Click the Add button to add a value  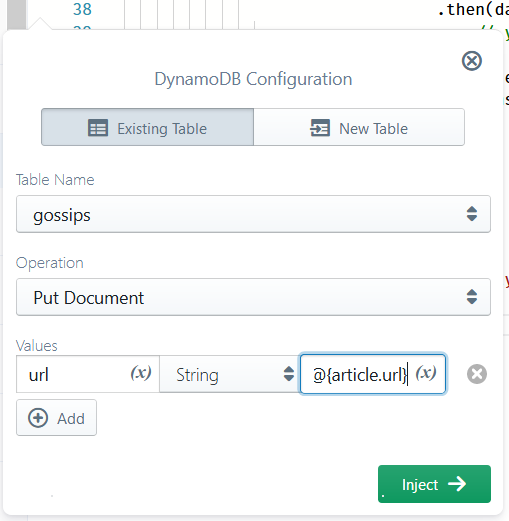(56, 418)
